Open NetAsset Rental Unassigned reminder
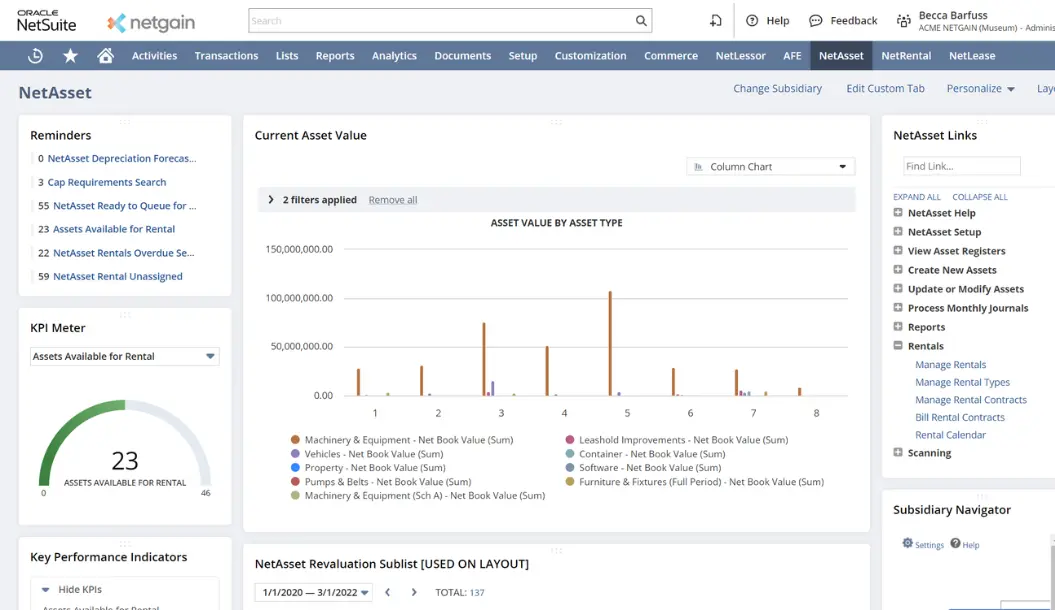 point(118,276)
